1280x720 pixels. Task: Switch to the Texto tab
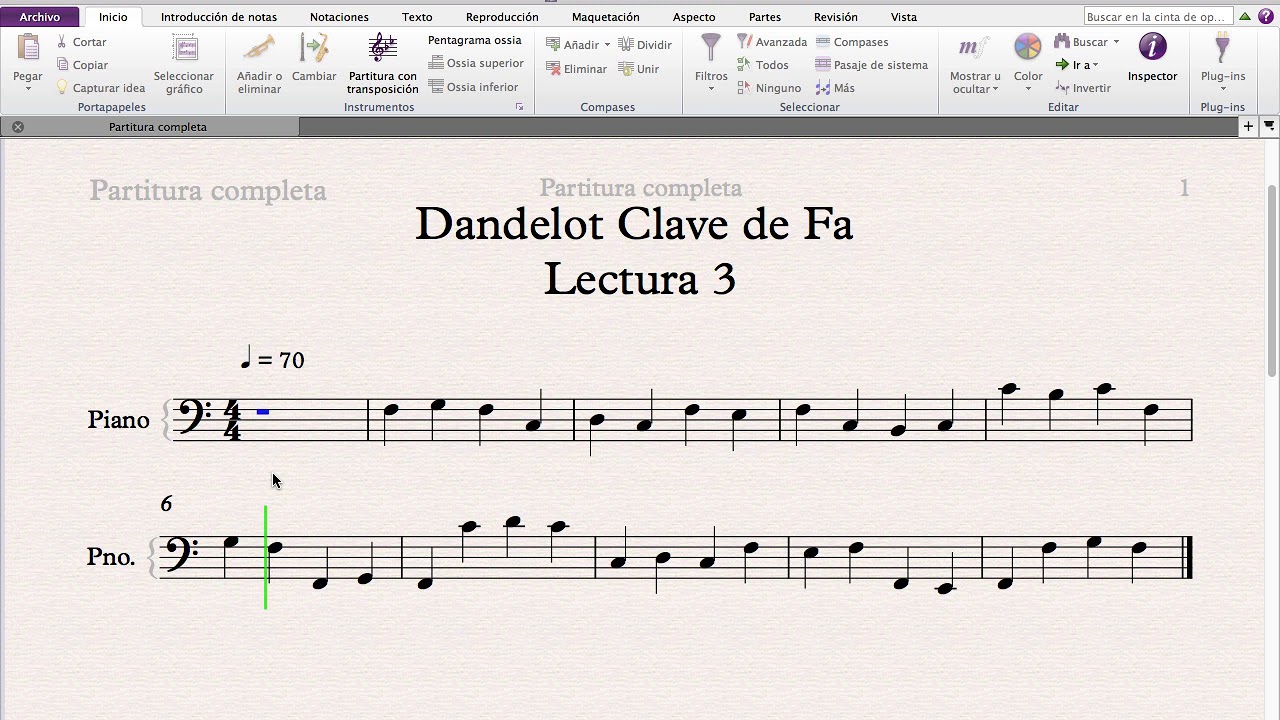pos(417,17)
